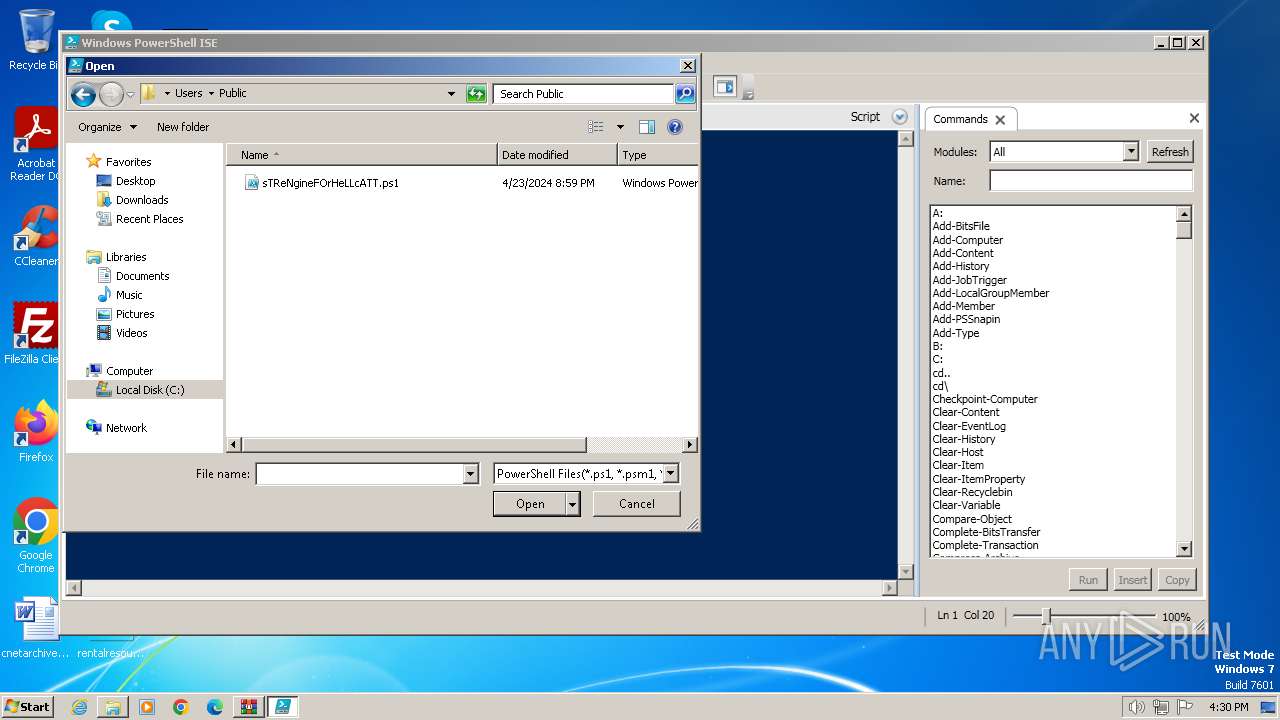Click the file list horizontal scrollbar
Viewport: 1280px width, 720px height.
pos(414,444)
